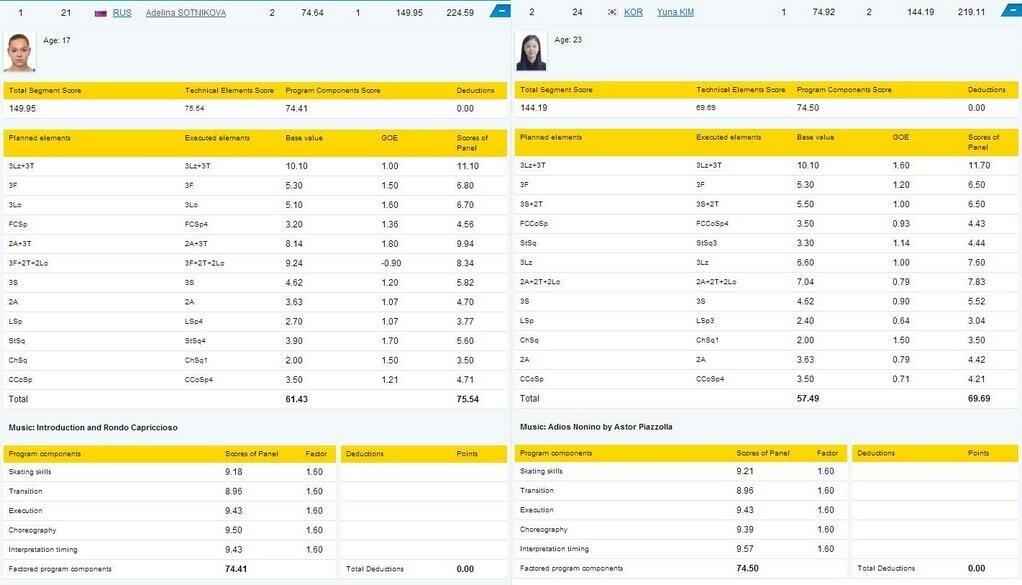Click 'Music: Introduction and Rondo Capriccioso' text
This screenshot has height=585, width=1022.
point(93,428)
